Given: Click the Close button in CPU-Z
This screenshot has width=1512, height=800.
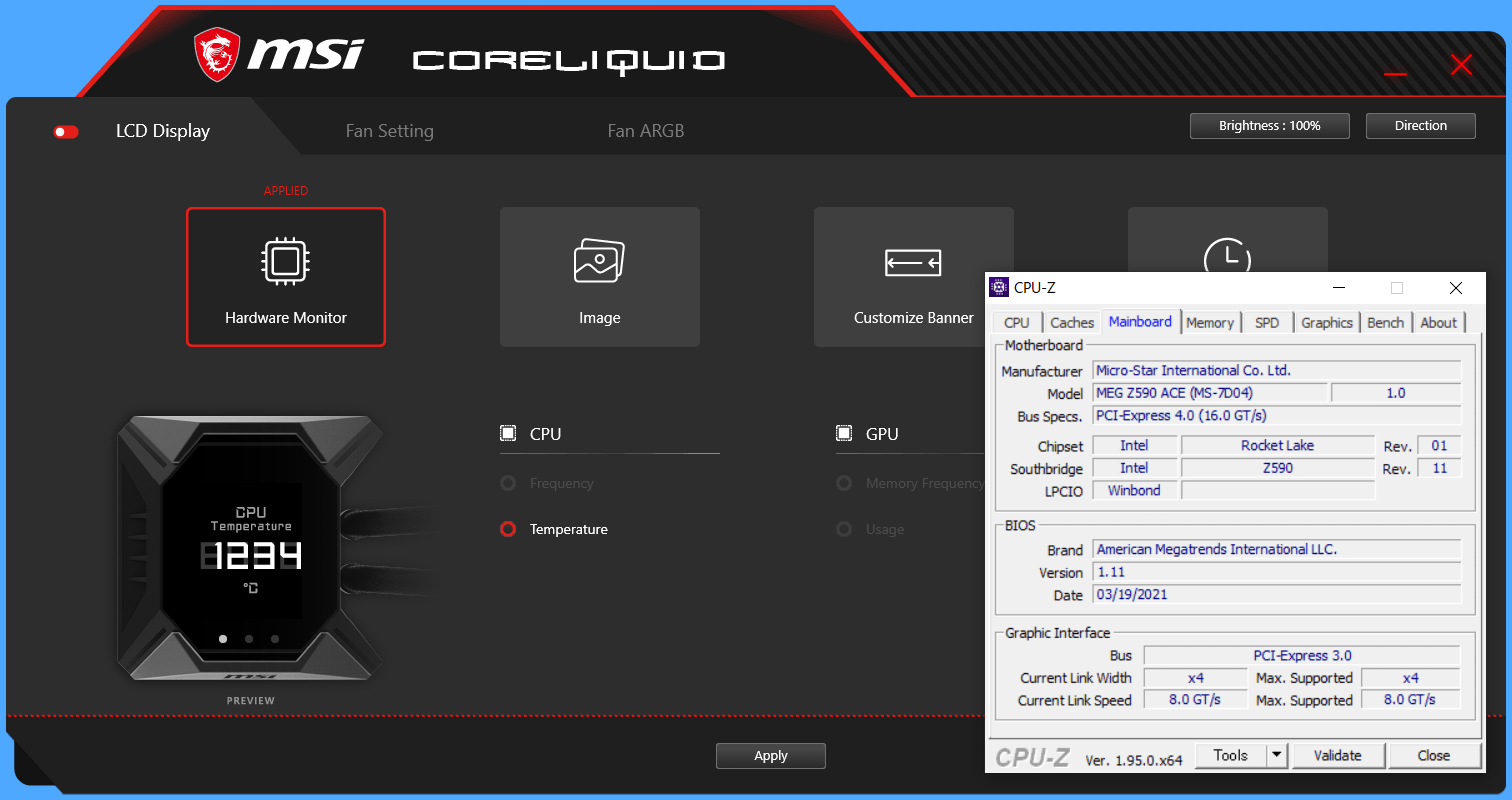Looking at the screenshot, I should 1434,756.
